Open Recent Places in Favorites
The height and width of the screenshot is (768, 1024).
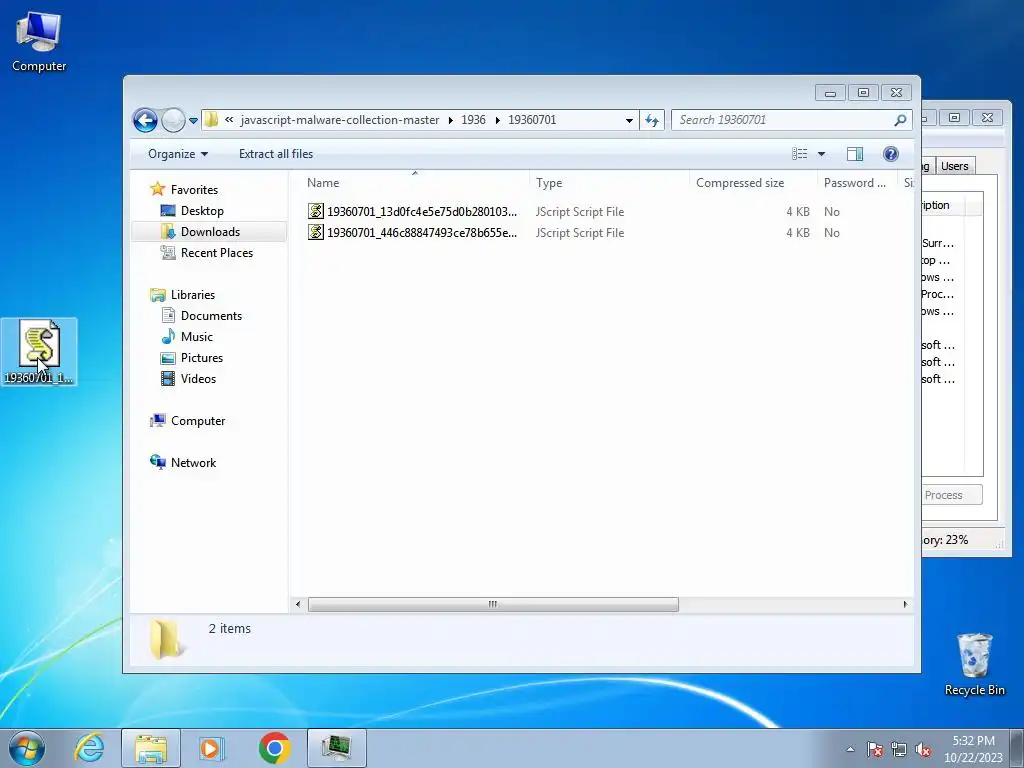[x=216, y=252]
